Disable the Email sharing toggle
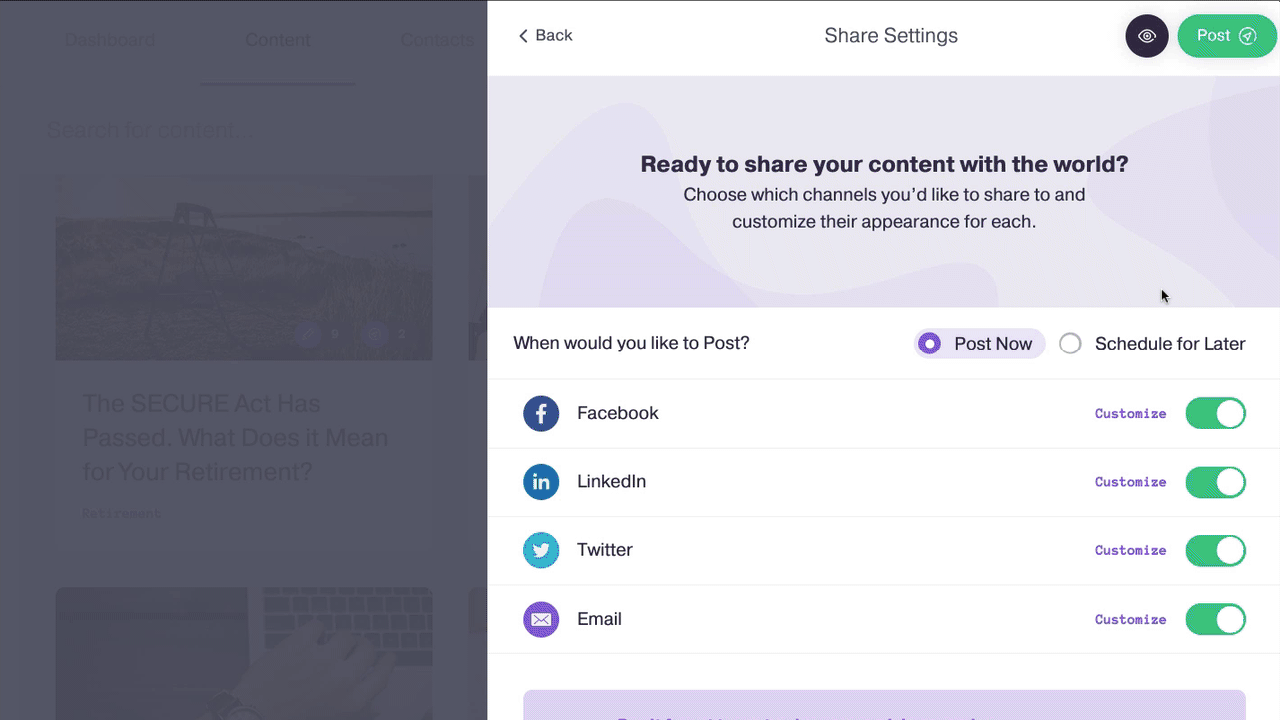Screen dimensions: 1280x720 (1215, 619)
